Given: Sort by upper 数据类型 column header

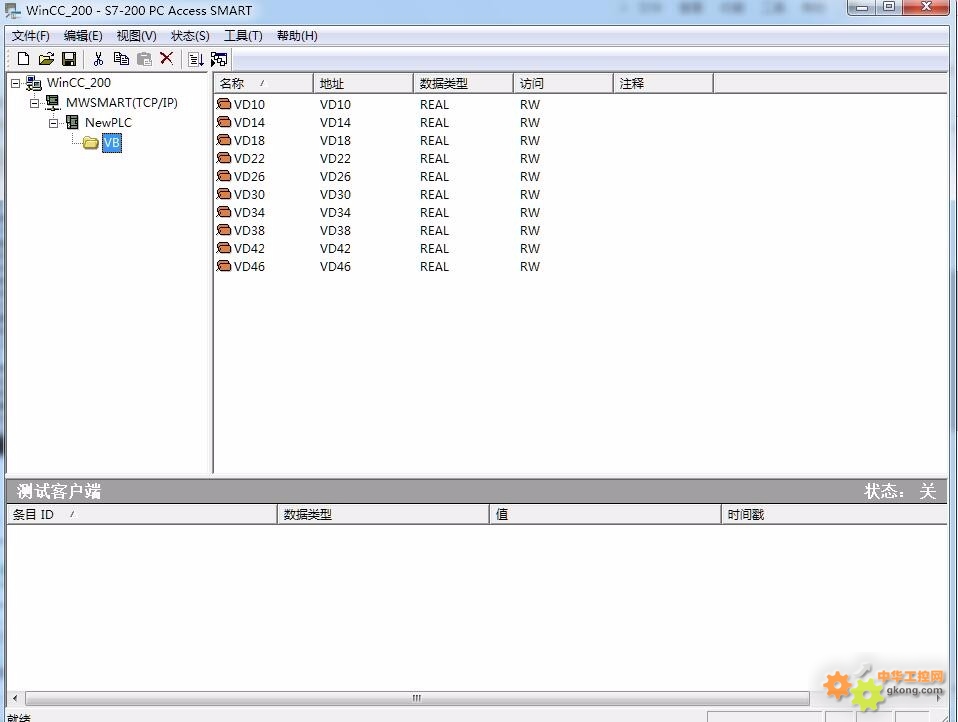Looking at the screenshot, I should 463,83.
